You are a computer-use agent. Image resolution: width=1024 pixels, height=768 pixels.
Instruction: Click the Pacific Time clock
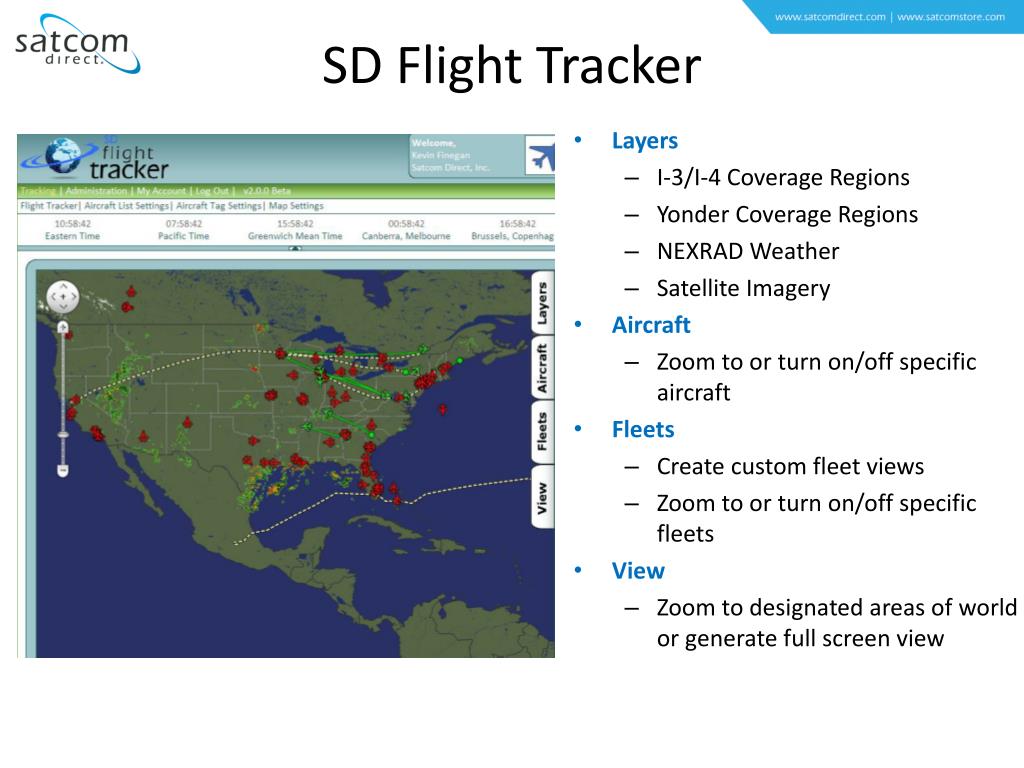click(184, 230)
